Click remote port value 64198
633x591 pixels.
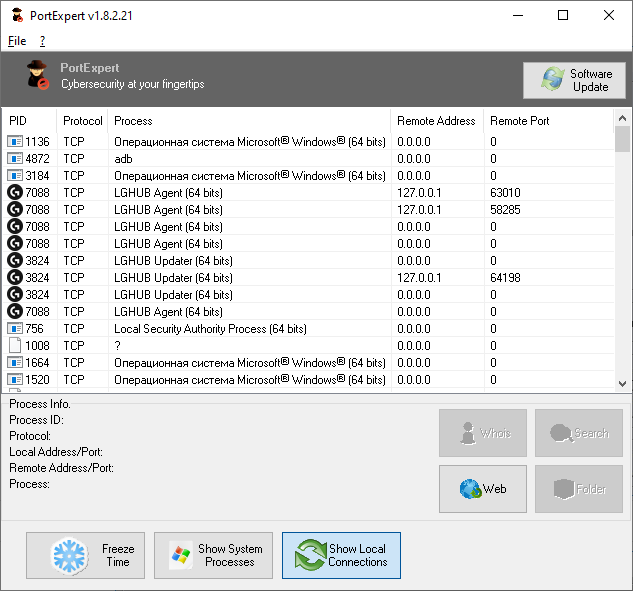[x=505, y=278]
